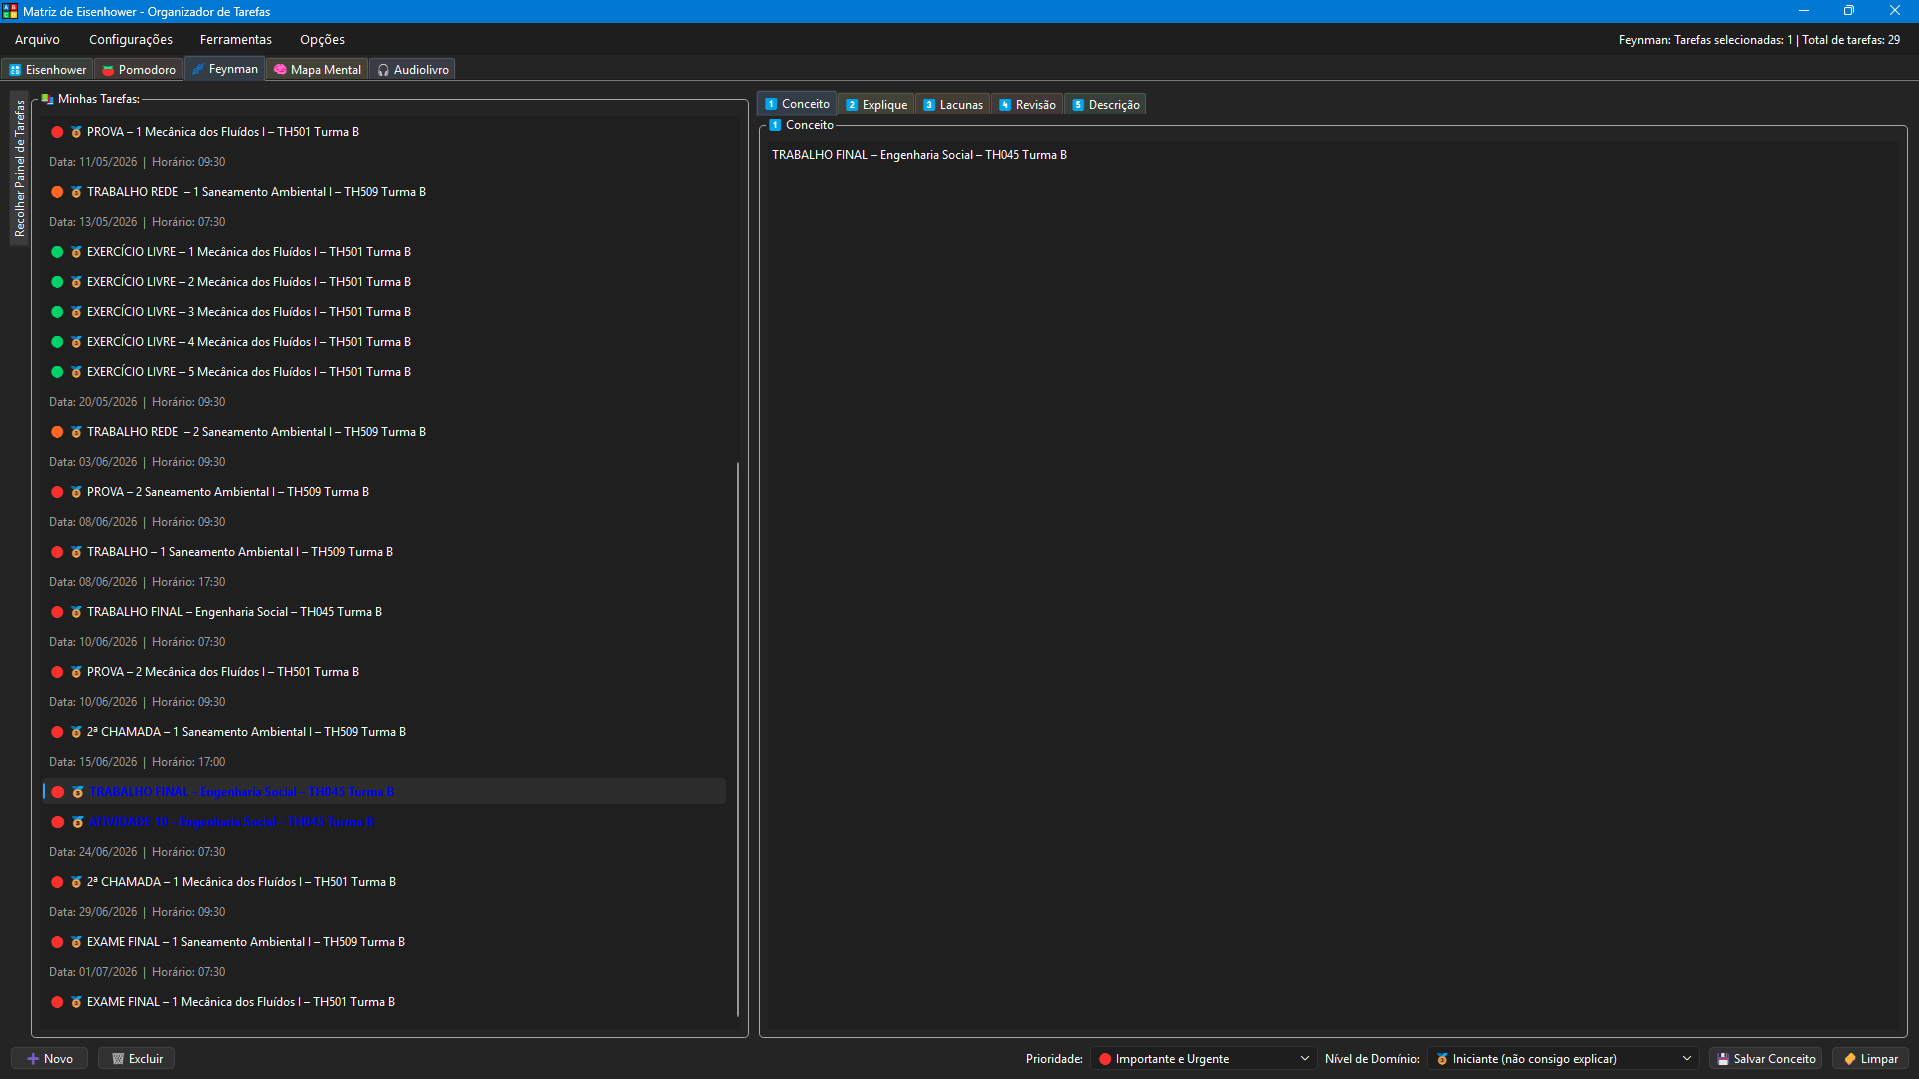The height and width of the screenshot is (1079, 1919).
Task: Save with the Salvar Conceito button
Action: [x=1766, y=1059]
